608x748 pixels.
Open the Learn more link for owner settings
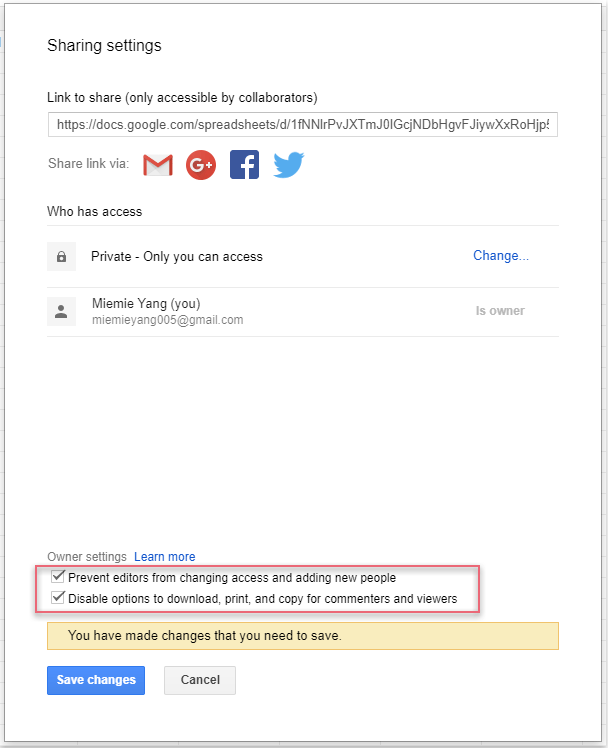point(165,557)
